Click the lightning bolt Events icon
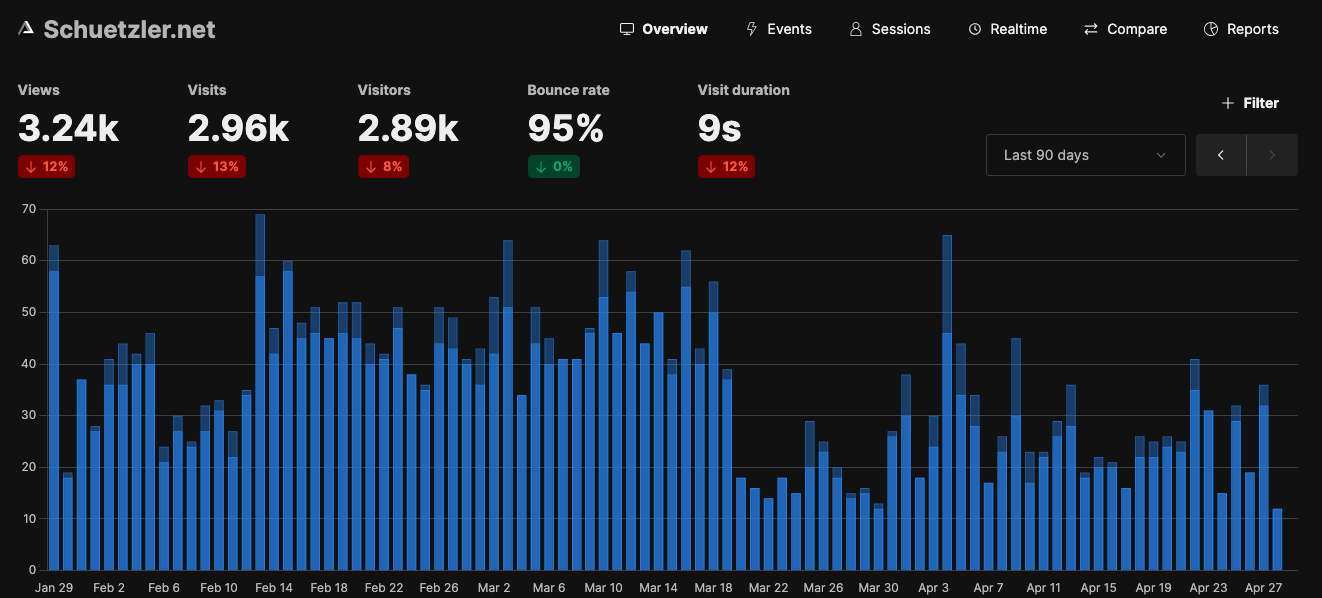 (x=752, y=29)
